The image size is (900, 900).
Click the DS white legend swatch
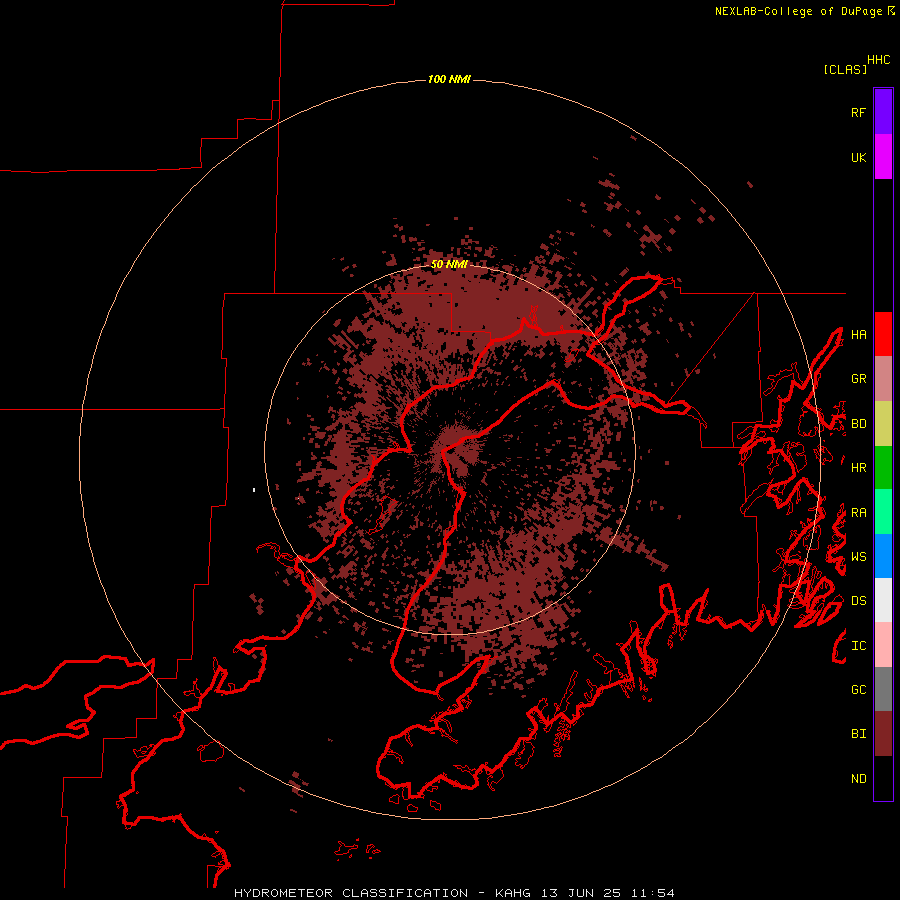pos(883,600)
